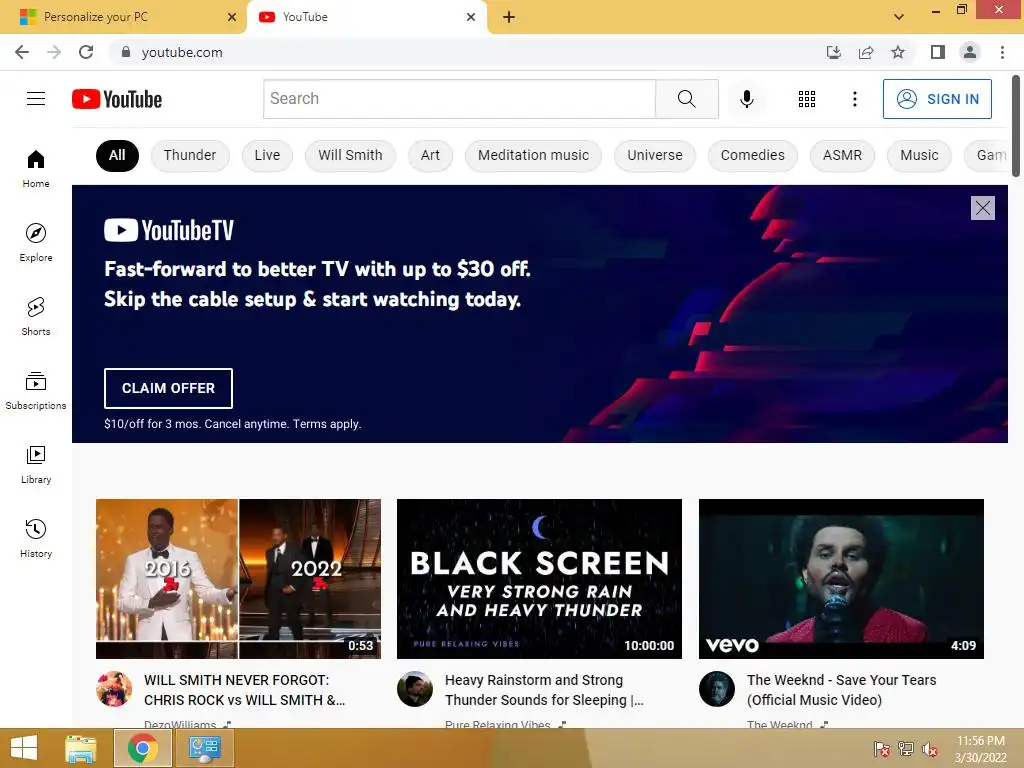Image resolution: width=1024 pixels, height=768 pixels.
Task: Open a new browser tab
Action: tap(509, 17)
